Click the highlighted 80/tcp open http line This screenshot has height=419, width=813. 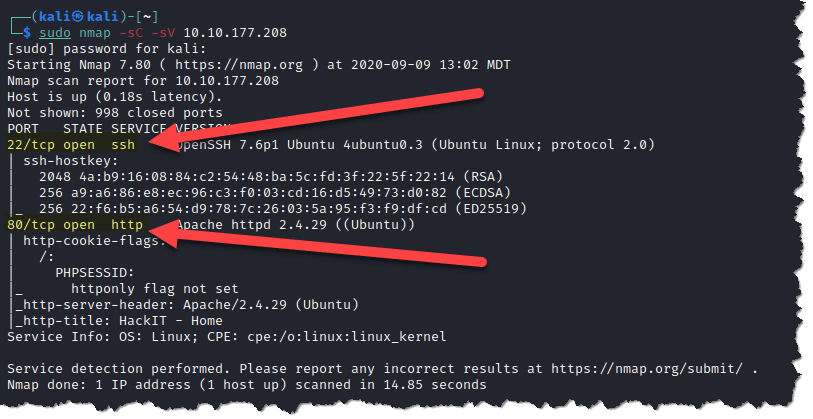click(x=76, y=225)
